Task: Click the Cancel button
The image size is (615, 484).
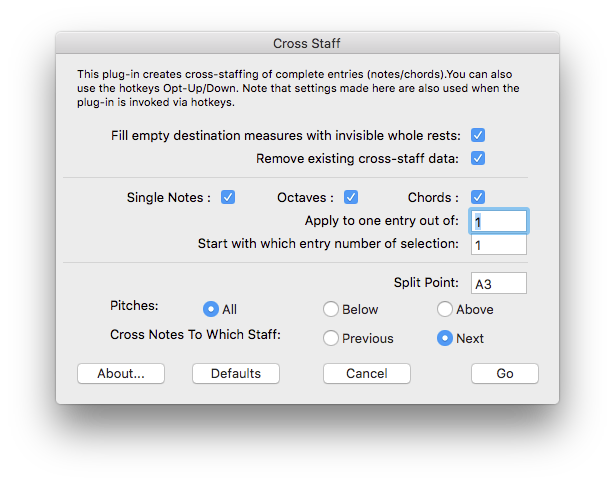Action: tap(367, 373)
